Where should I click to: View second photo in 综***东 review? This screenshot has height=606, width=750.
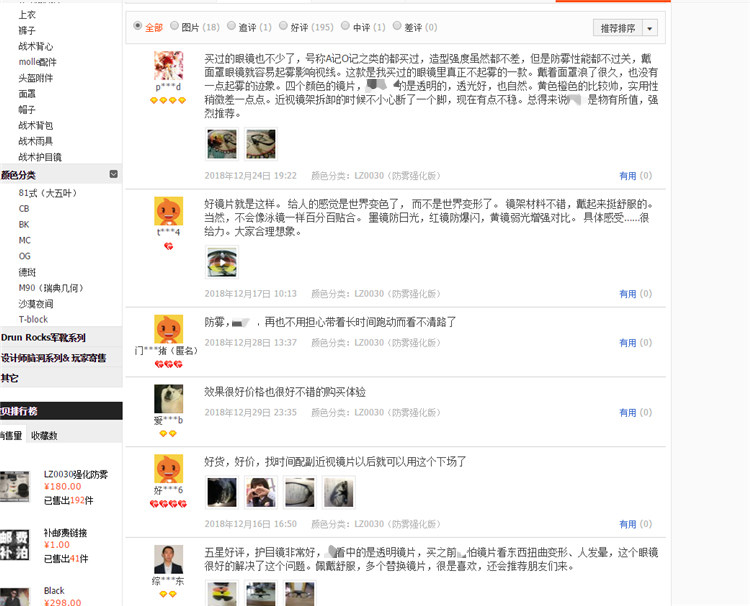click(x=261, y=593)
